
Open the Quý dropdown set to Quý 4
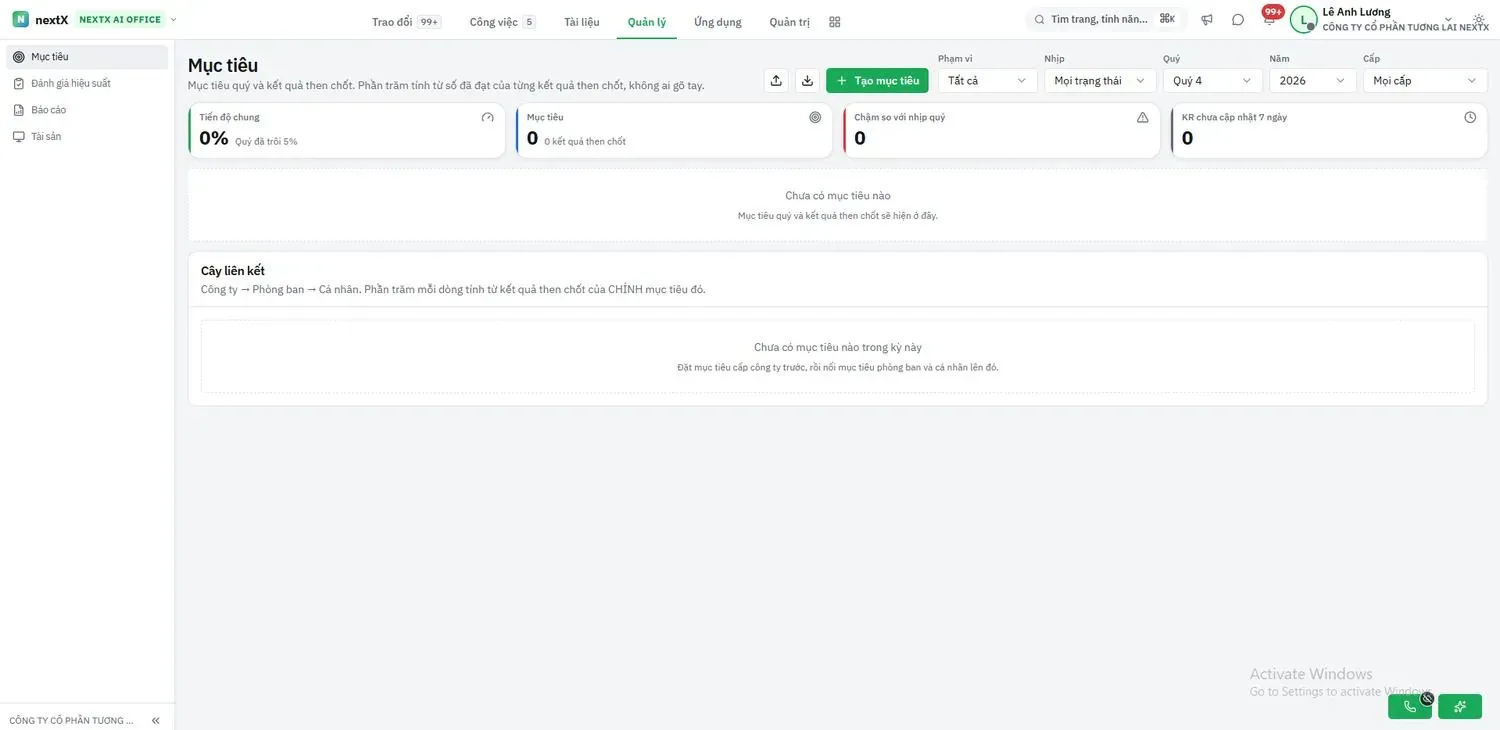[x=1213, y=81]
